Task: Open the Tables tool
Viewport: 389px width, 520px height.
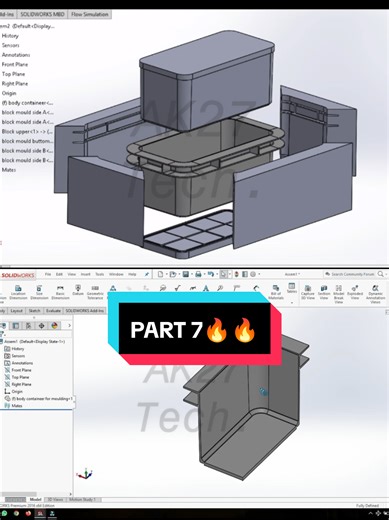Action: [292, 288]
